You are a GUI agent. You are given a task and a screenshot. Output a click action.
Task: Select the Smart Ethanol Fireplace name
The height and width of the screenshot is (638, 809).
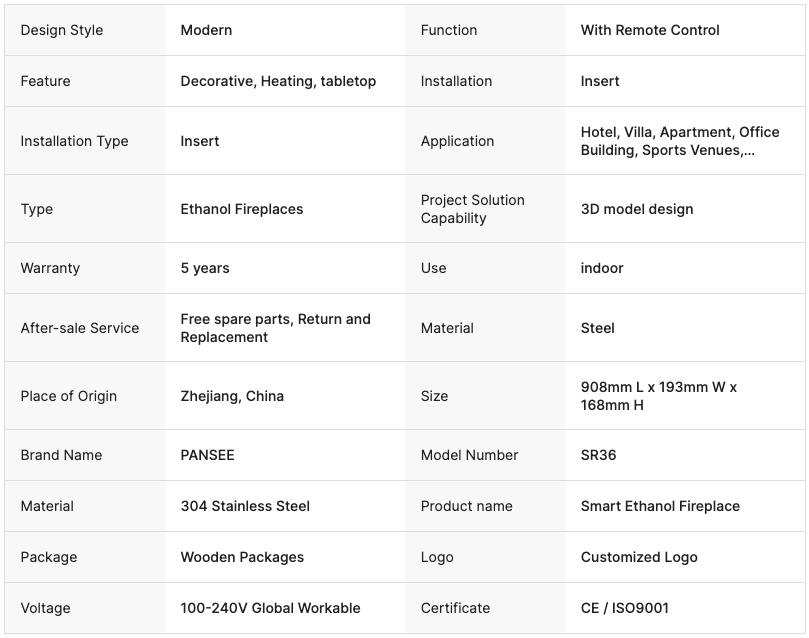660,506
